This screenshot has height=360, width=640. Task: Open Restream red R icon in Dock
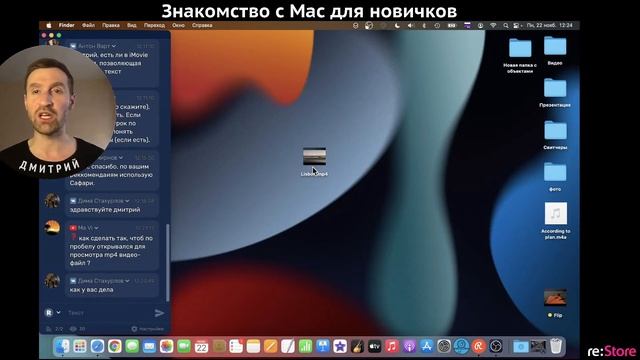(478, 347)
